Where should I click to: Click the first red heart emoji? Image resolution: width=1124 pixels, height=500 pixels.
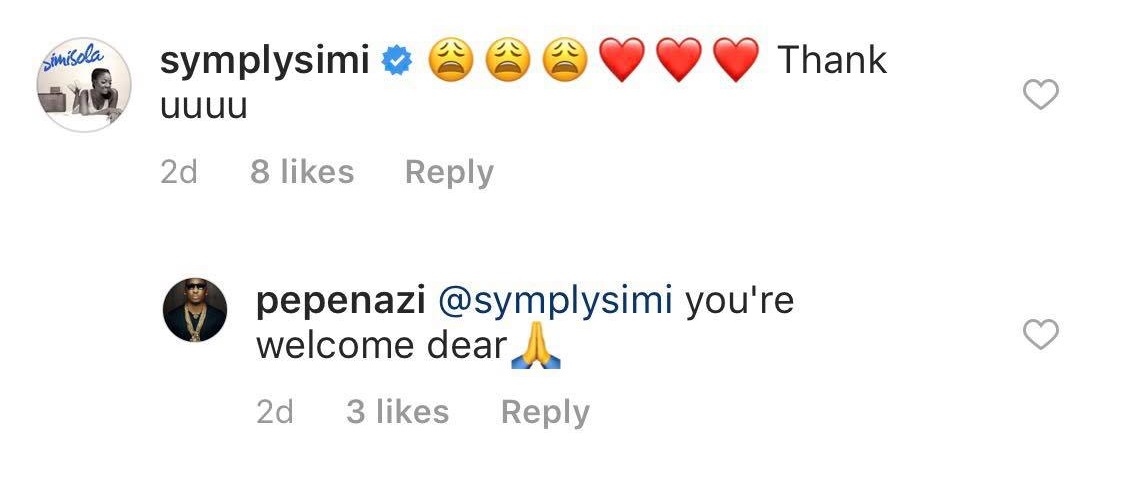[621, 62]
